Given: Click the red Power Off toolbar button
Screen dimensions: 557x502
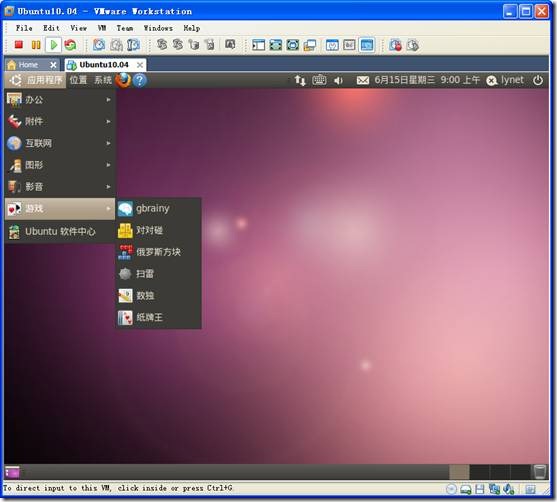Looking at the screenshot, I should pos(18,45).
